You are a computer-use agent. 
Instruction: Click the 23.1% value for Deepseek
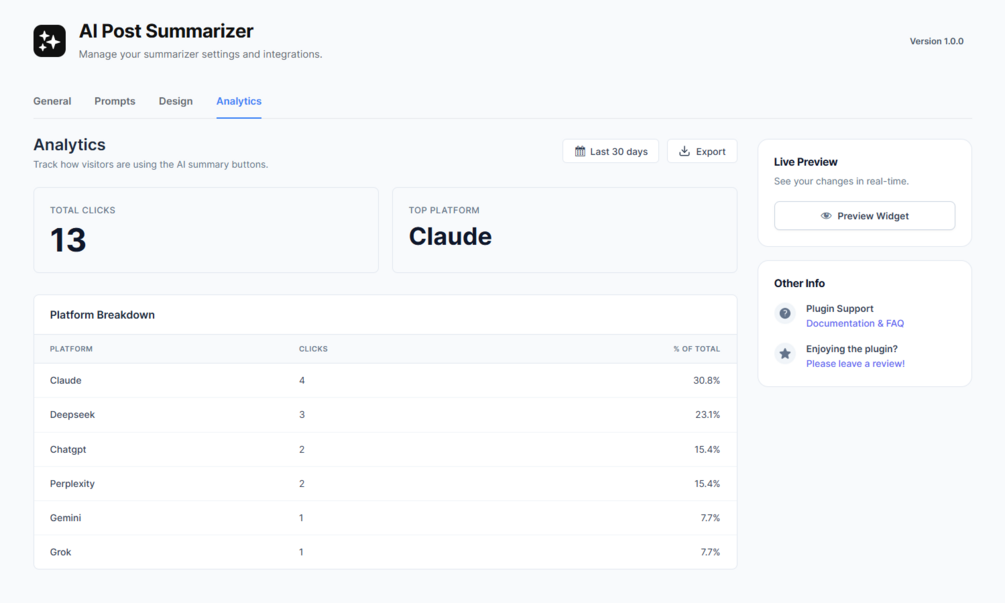tap(708, 415)
